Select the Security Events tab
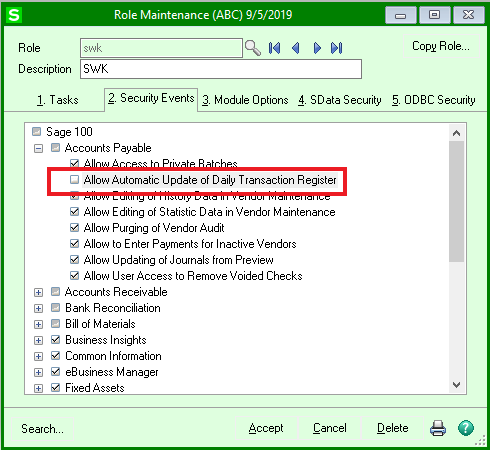Viewport: 490px width, 450px height. [151, 99]
